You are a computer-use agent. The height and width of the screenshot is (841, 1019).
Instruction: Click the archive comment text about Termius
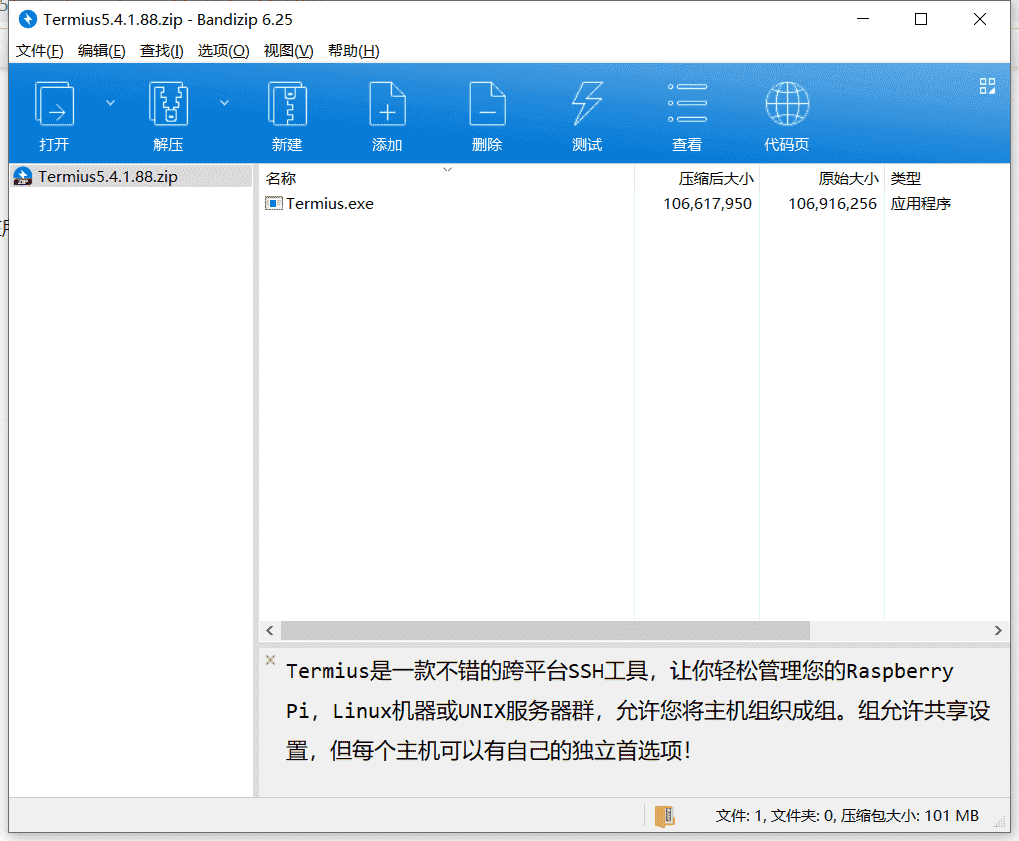(638, 710)
